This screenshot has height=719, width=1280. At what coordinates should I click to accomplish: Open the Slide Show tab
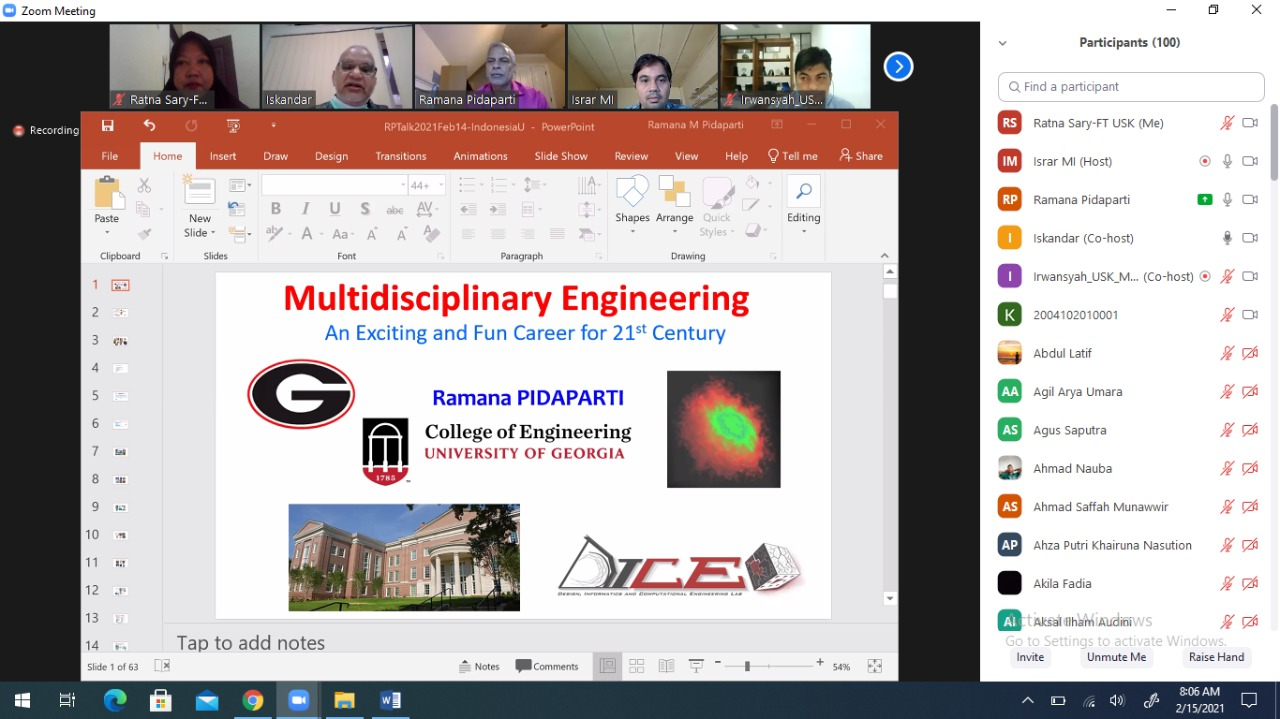coord(560,156)
